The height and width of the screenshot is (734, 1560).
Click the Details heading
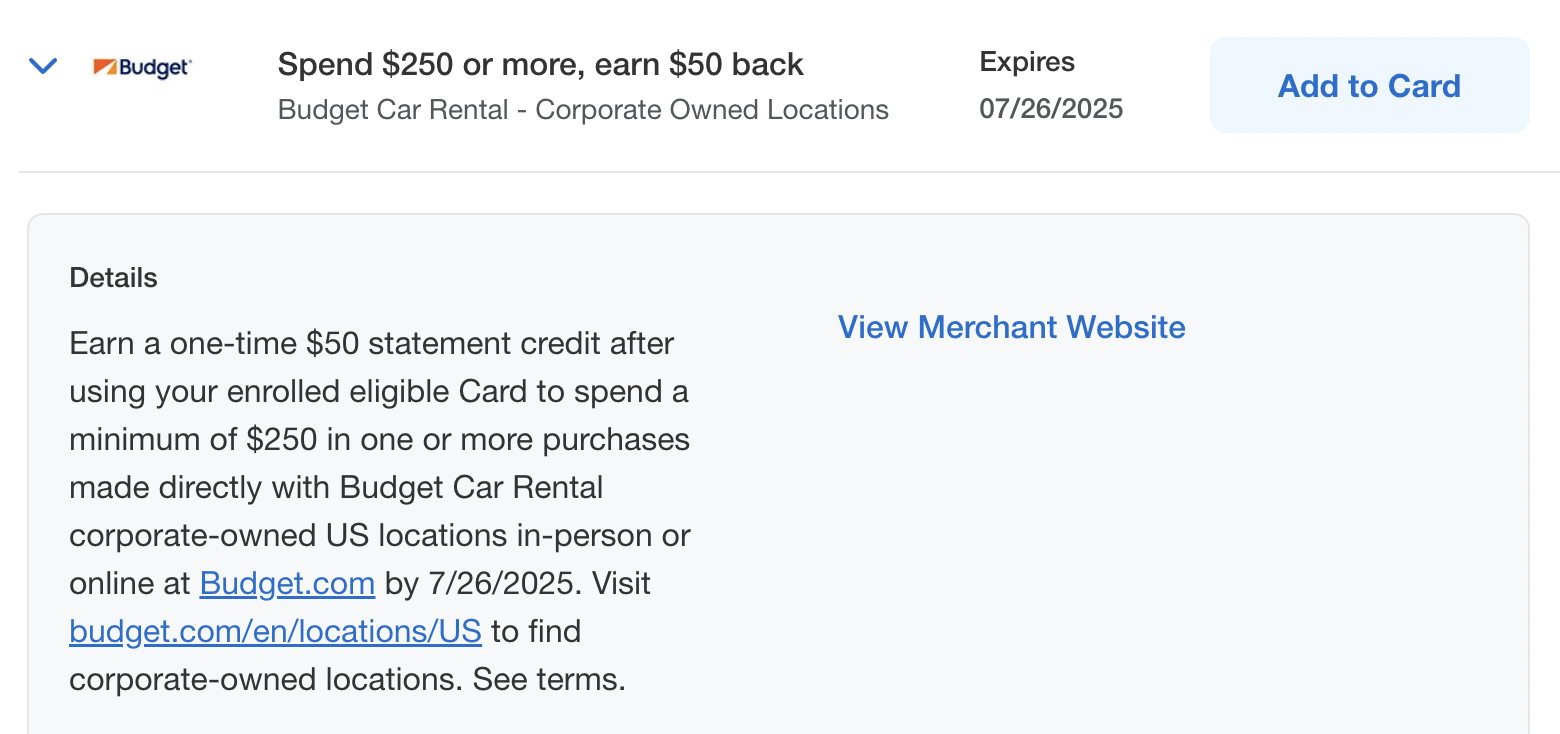[x=113, y=278]
